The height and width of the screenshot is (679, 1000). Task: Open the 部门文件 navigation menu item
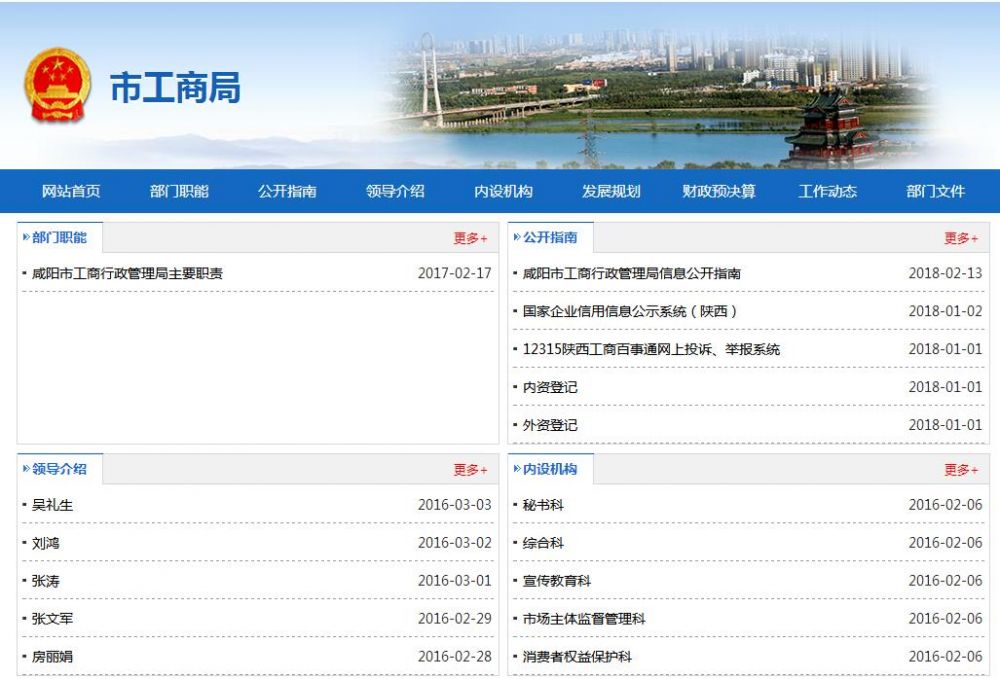click(x=937, y=191)
